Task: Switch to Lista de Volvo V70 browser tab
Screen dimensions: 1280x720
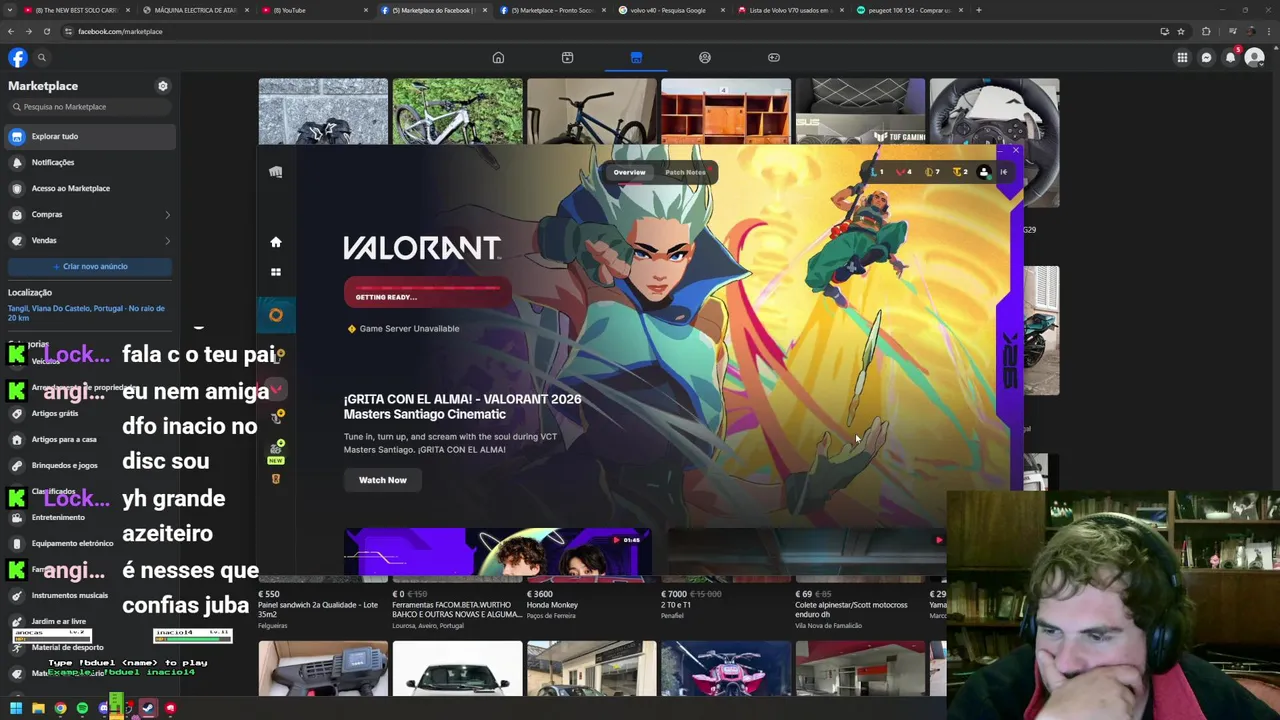Action: tap(790, 10)
